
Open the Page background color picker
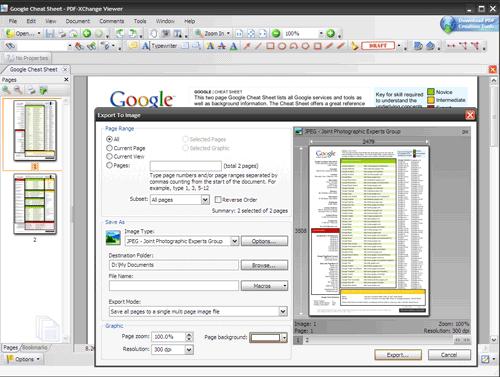coord(268,337)
